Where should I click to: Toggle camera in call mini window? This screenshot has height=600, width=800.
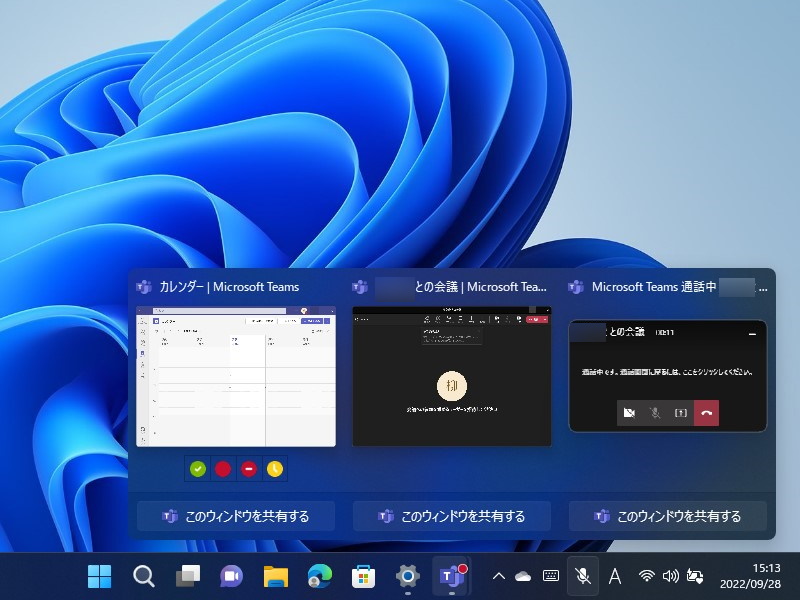tap(630, 413)
